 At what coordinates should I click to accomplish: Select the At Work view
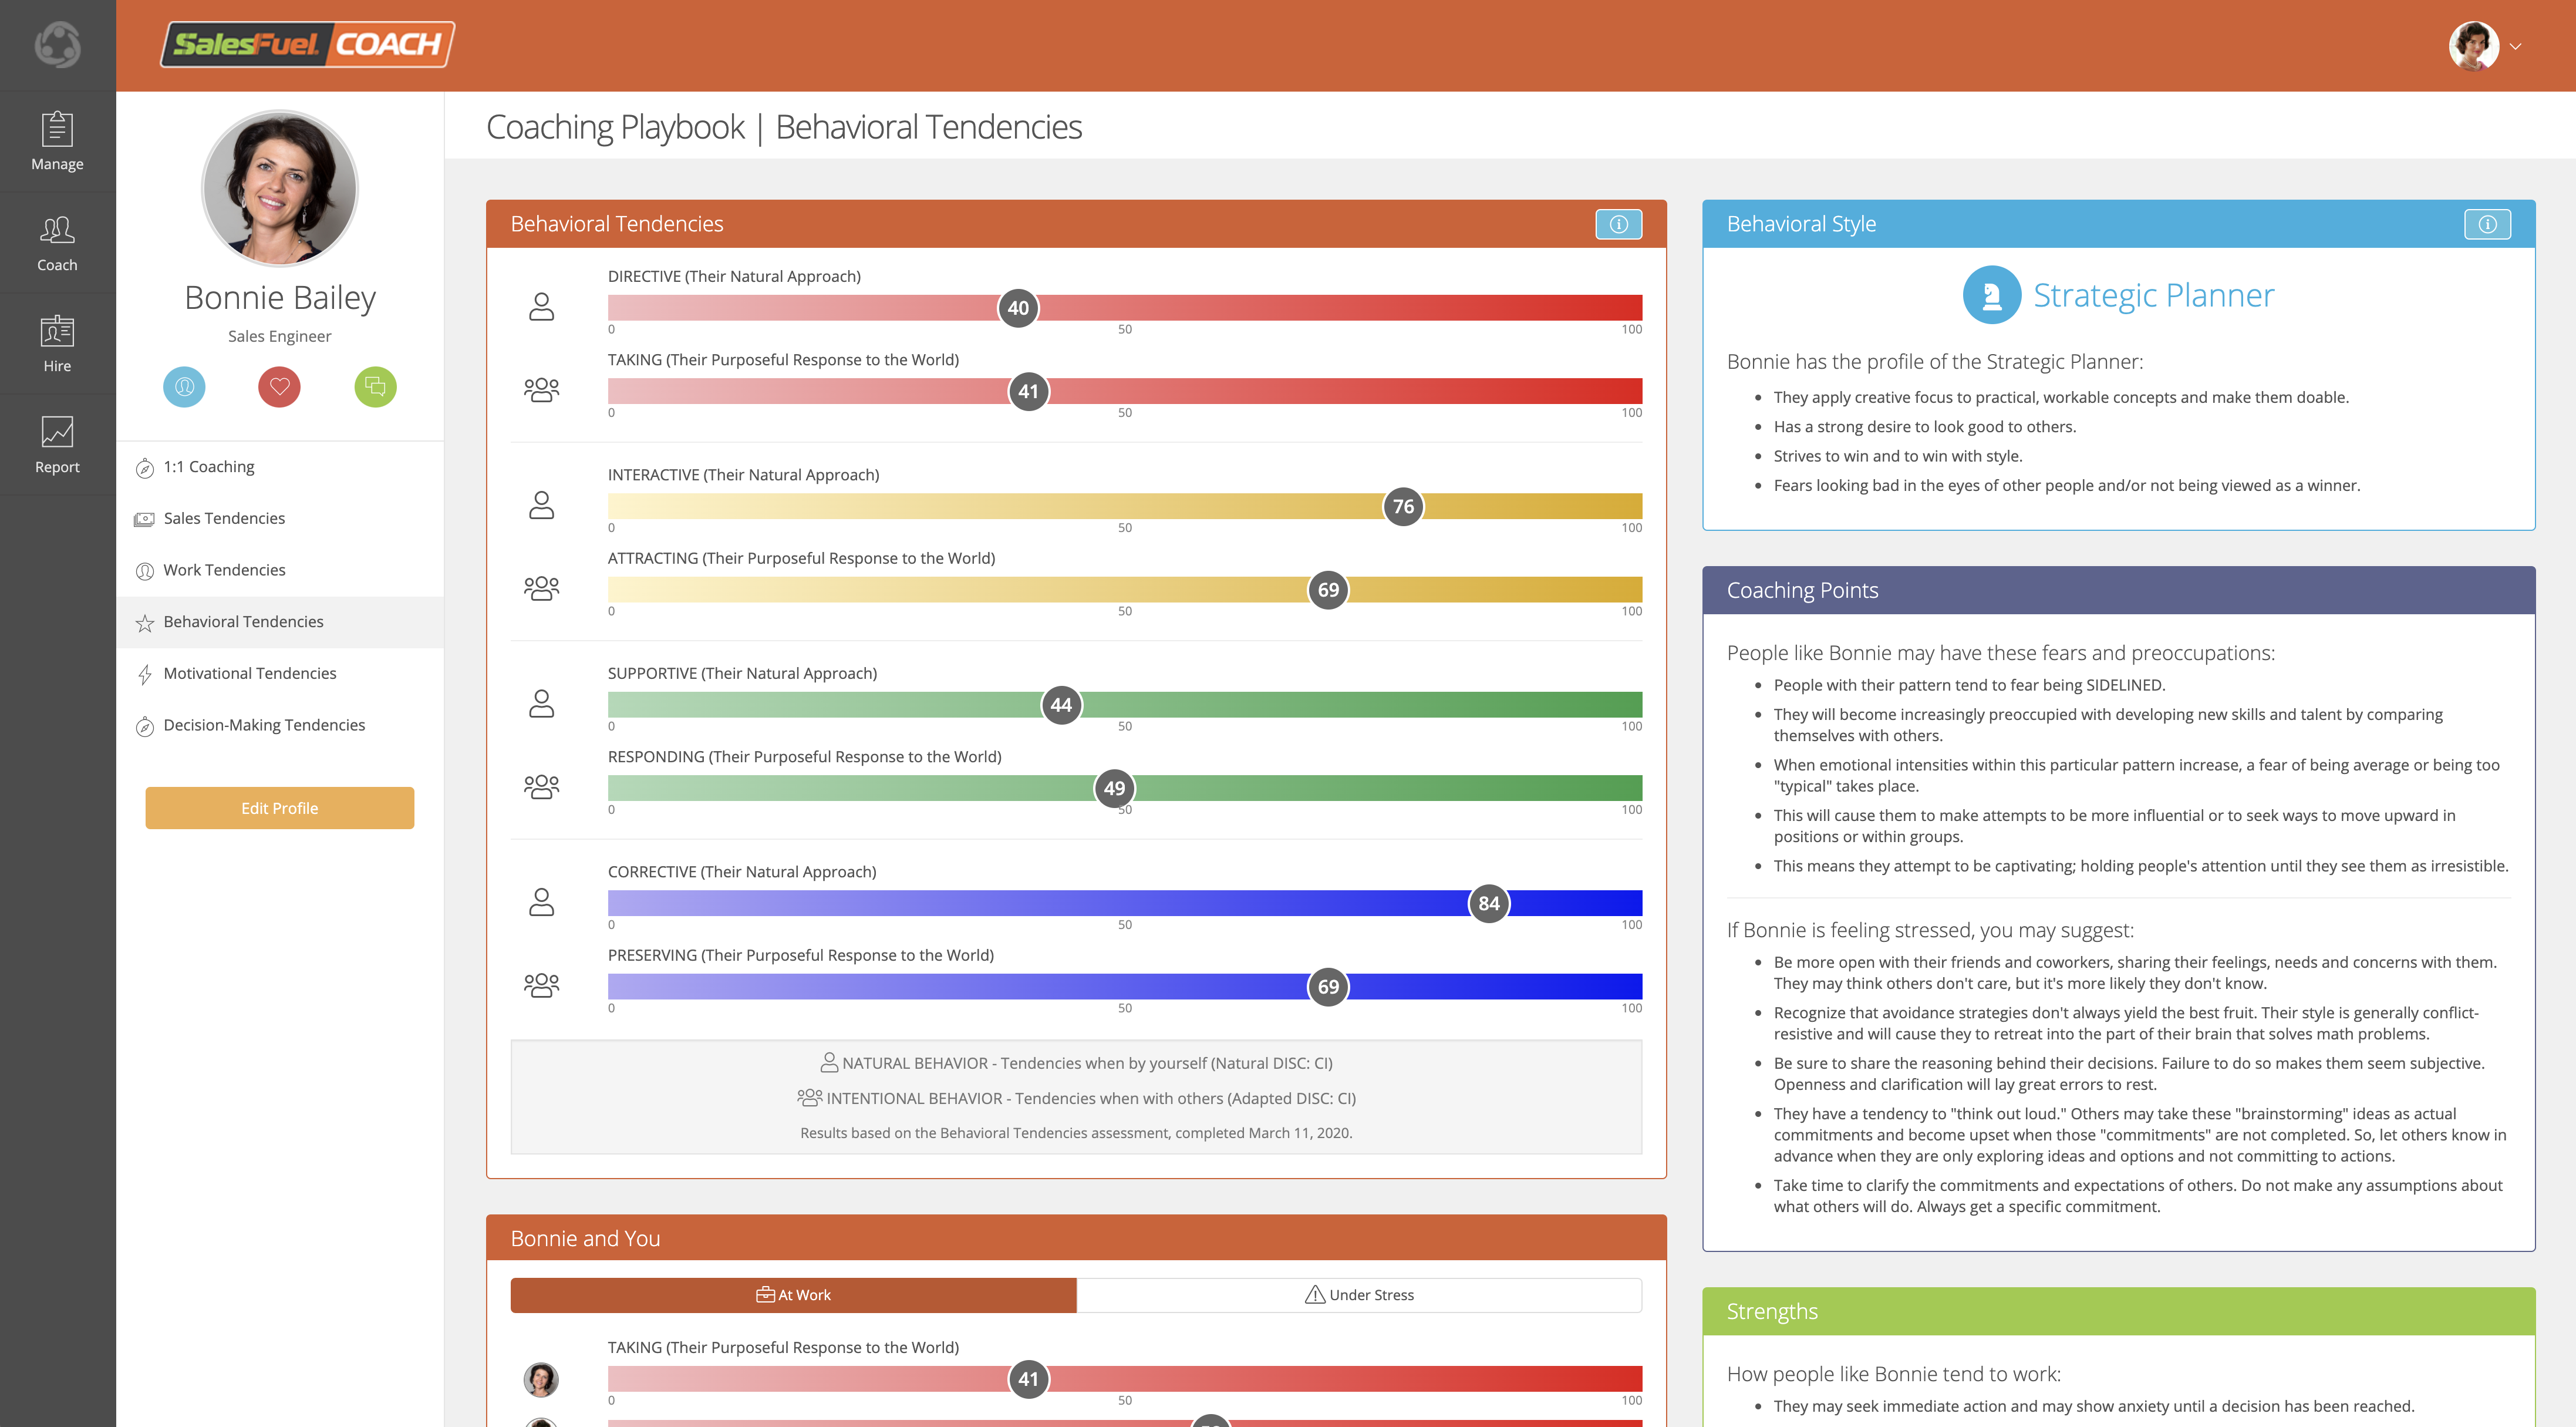(x=793, y=1295)
